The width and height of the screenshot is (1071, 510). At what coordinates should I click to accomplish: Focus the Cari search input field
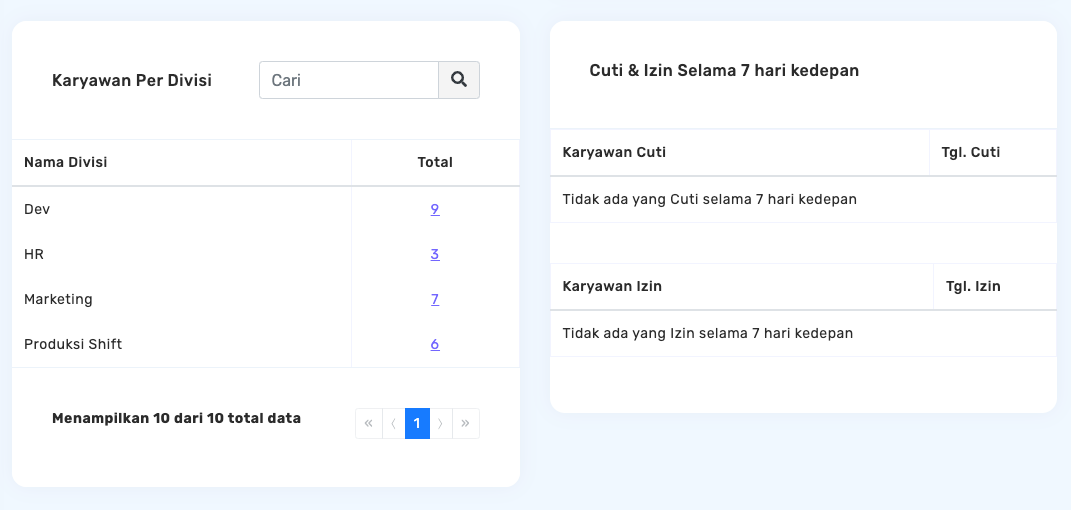[349, 80]
